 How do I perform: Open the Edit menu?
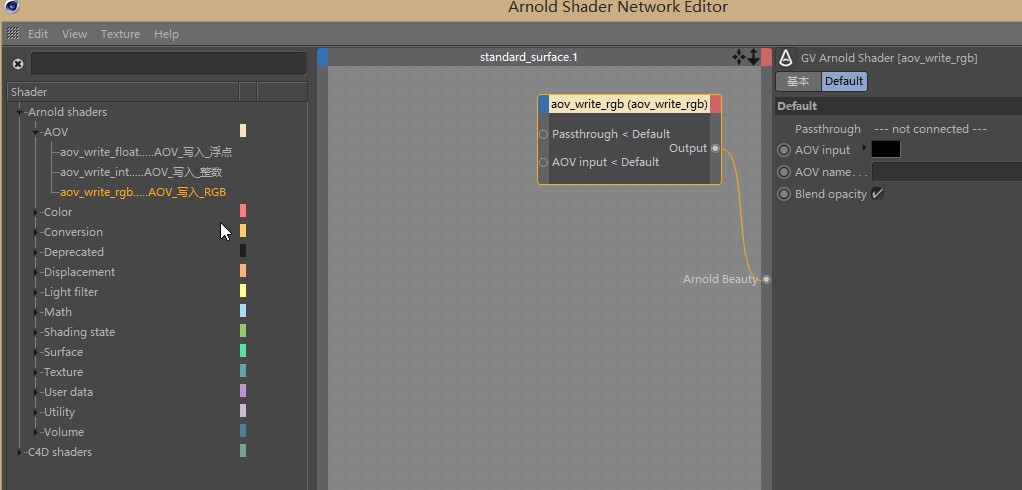(x=38, y=34)
